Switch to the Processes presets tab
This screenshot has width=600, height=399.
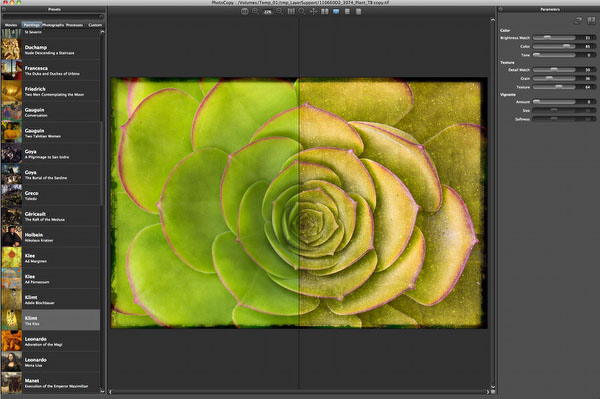coord(75,25)
